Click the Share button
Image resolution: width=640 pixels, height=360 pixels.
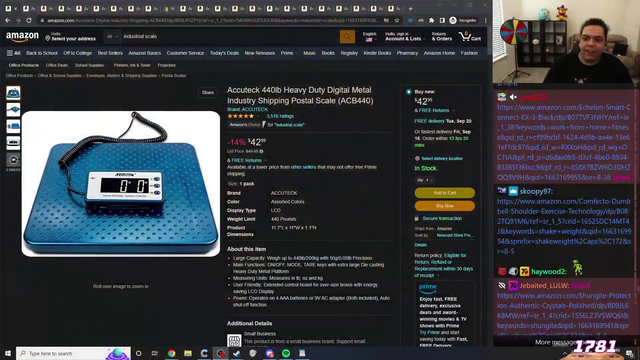208,93
